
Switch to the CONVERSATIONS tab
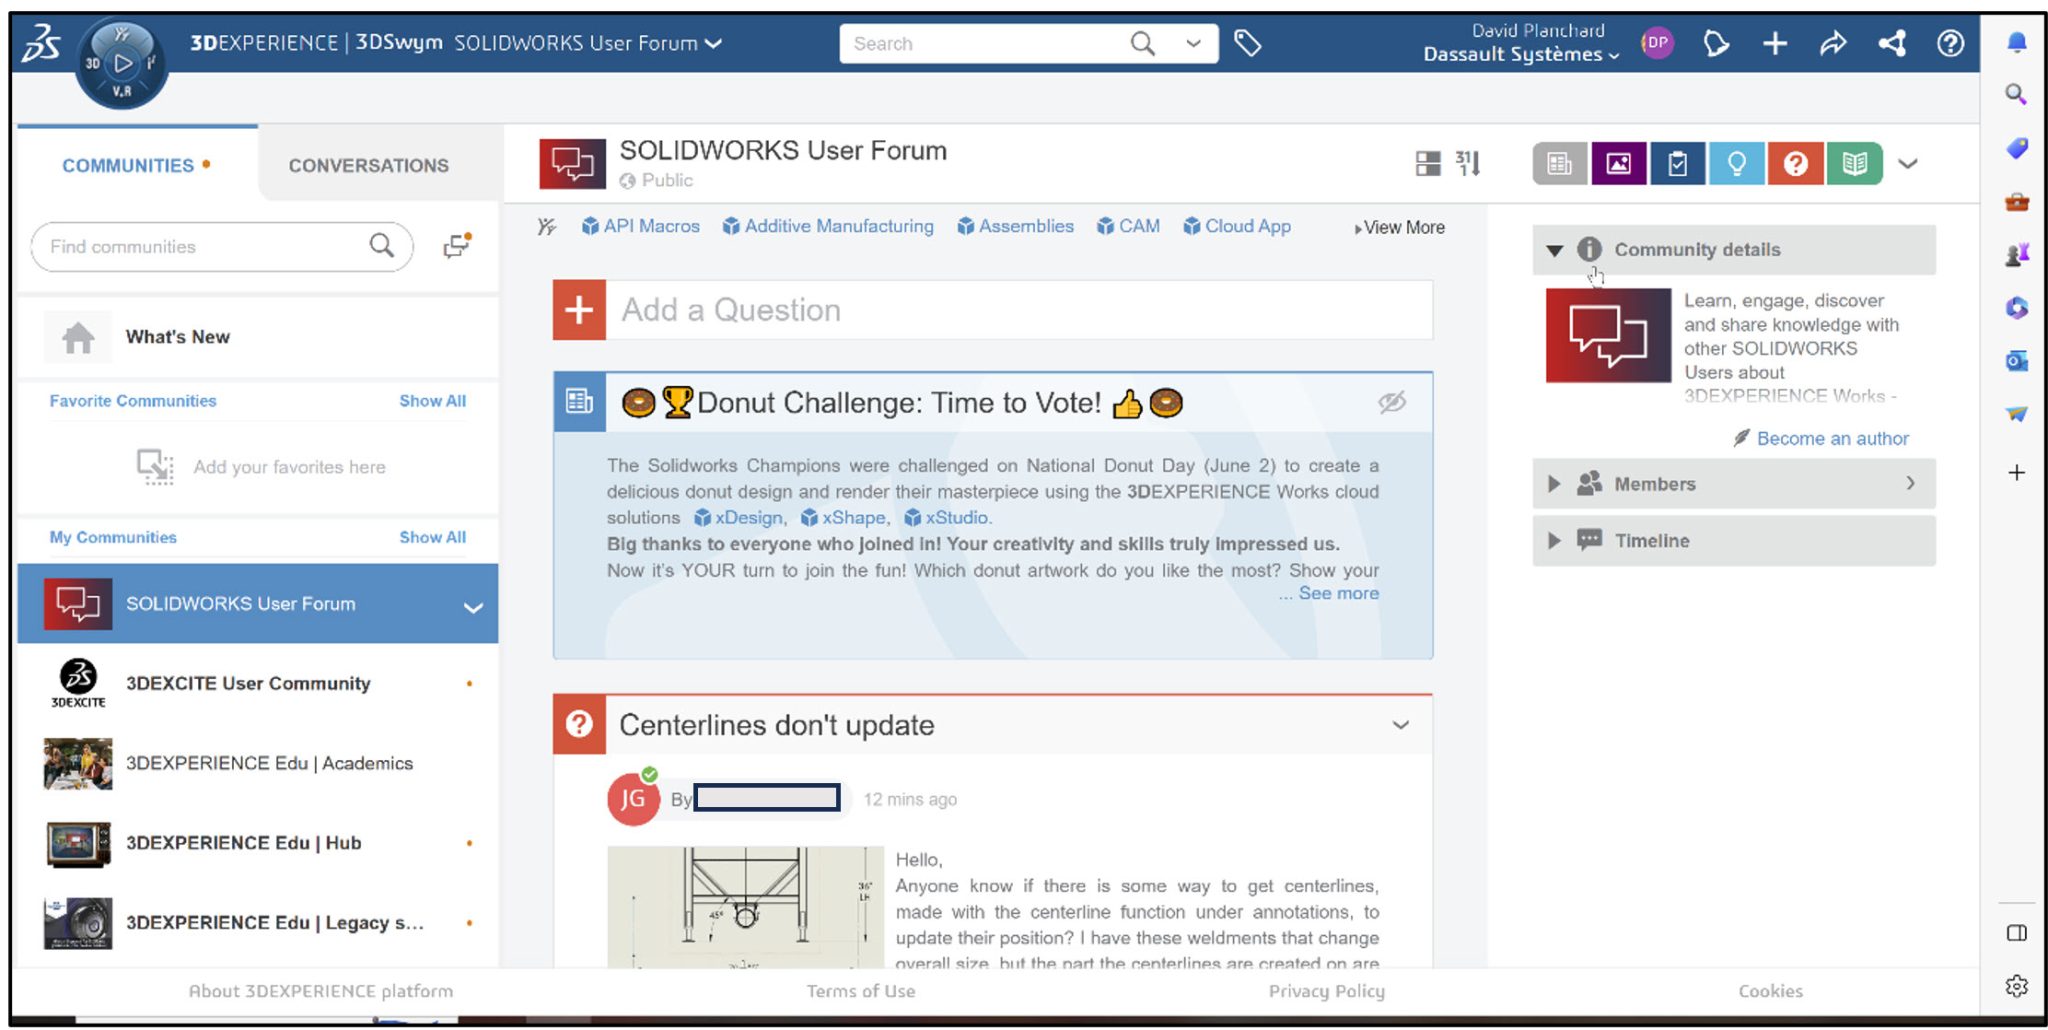coord(368,165)
